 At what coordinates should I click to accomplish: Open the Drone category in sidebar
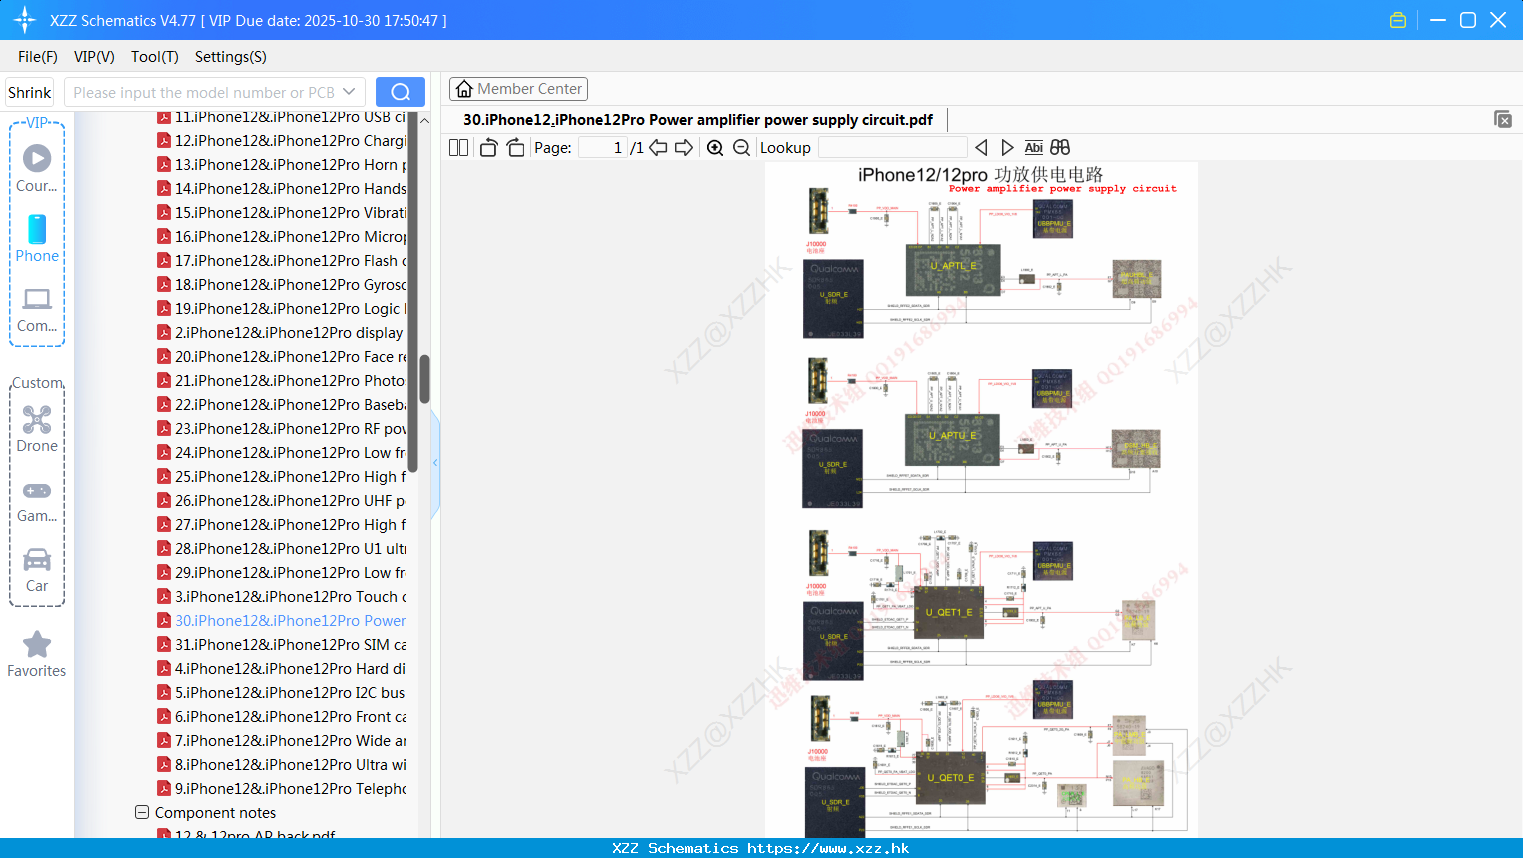pos(37,429)
